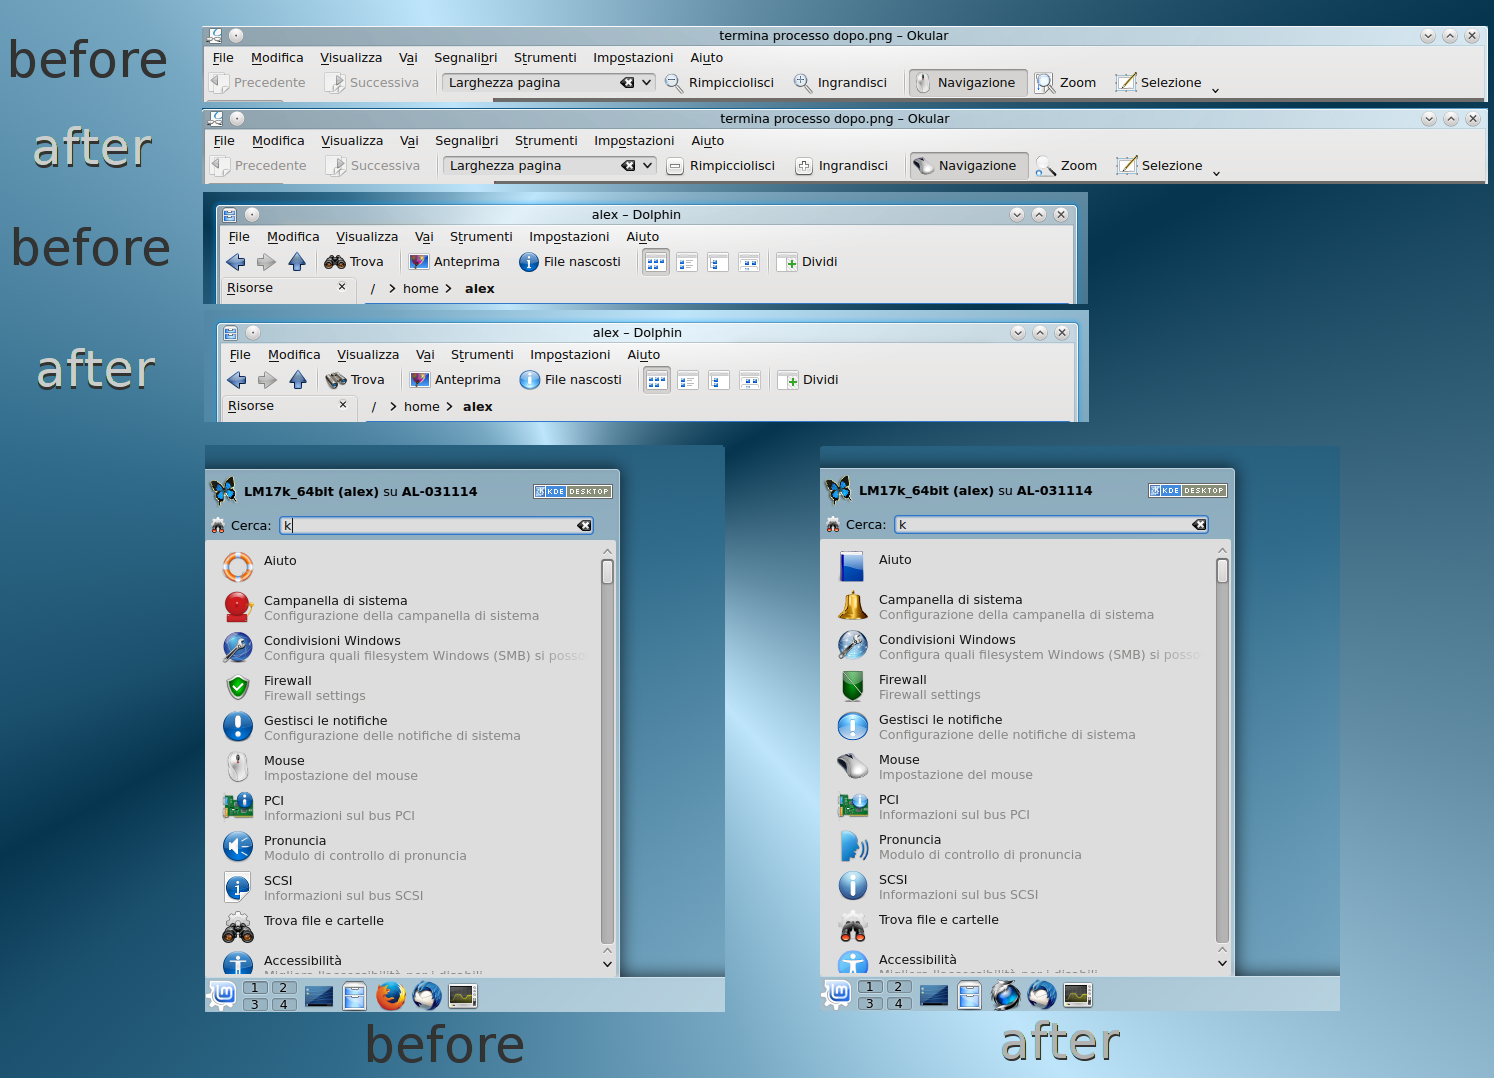Click home in the 'after' Dolphin breadcrumb
The width and height of the screenshot is (1494, 1078).
422,407
